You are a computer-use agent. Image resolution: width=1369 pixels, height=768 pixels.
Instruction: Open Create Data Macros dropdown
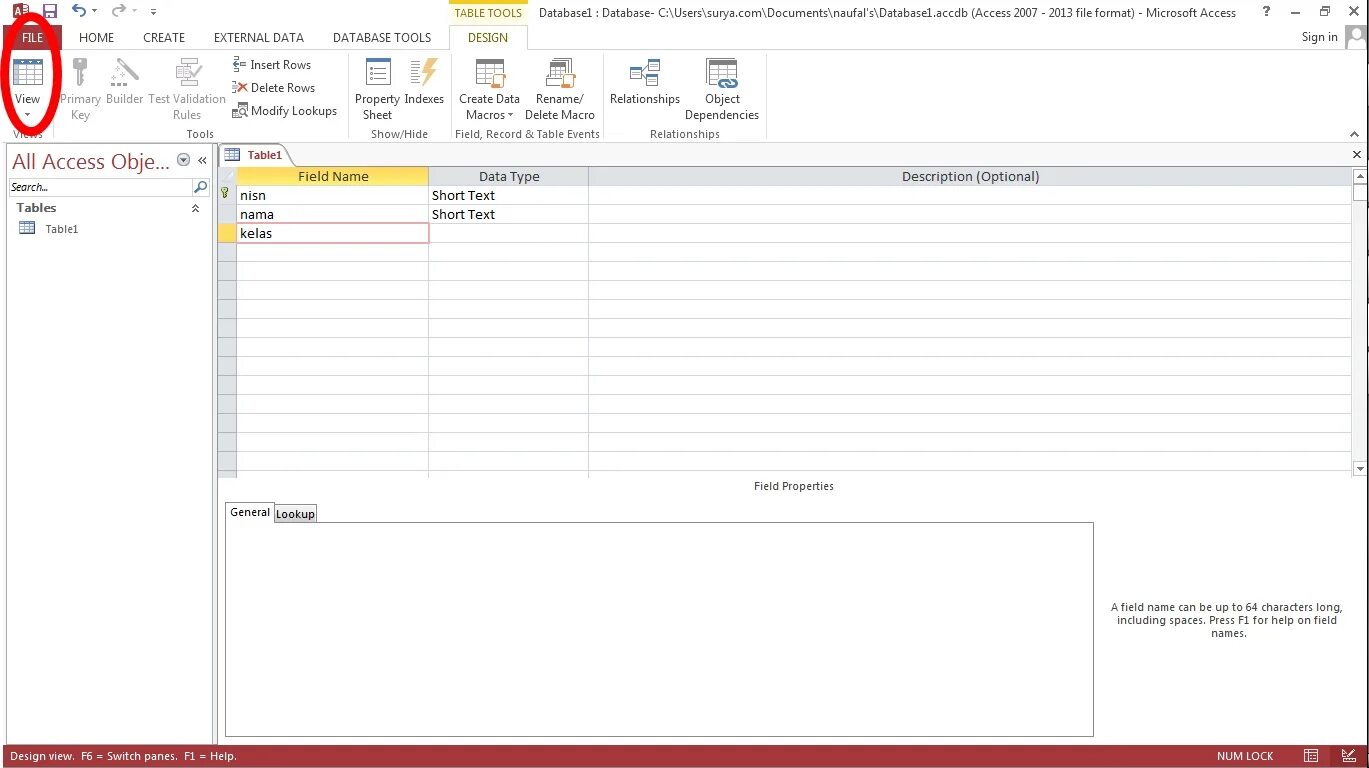(489, 89)
